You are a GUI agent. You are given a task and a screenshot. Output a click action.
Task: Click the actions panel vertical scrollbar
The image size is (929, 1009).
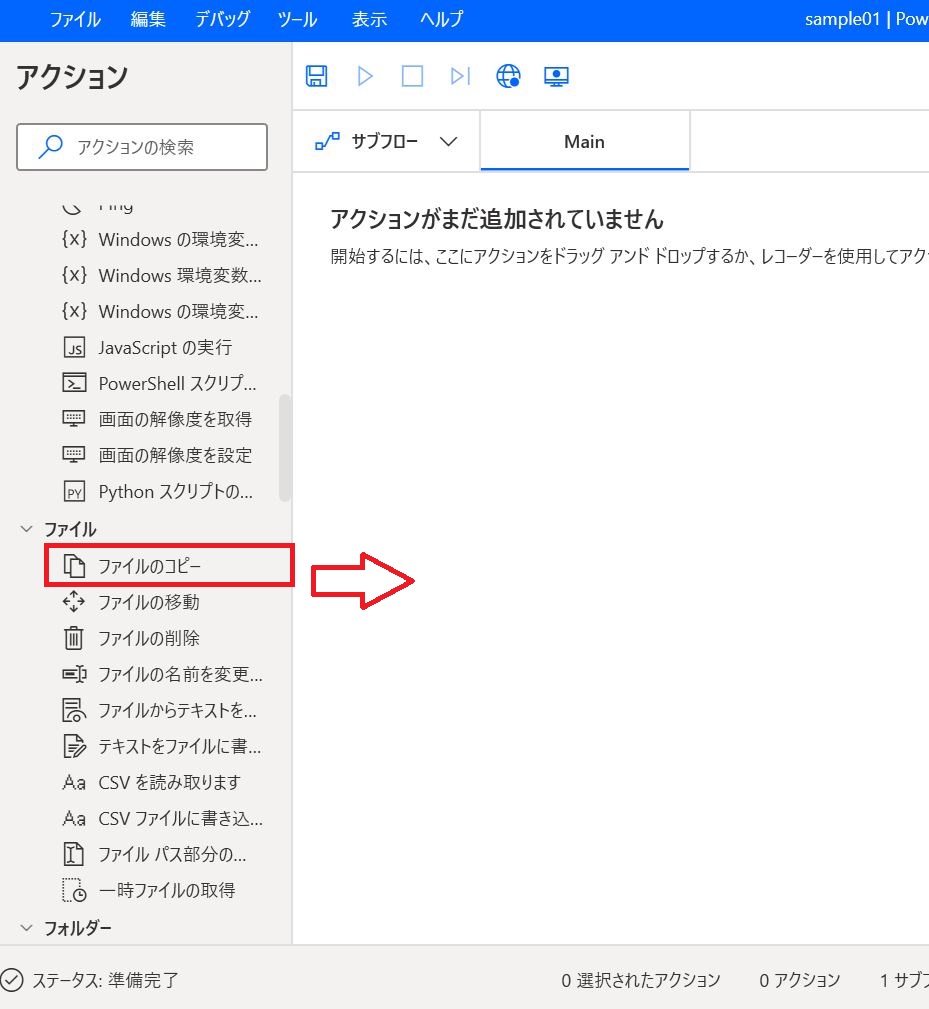point(285,447)
